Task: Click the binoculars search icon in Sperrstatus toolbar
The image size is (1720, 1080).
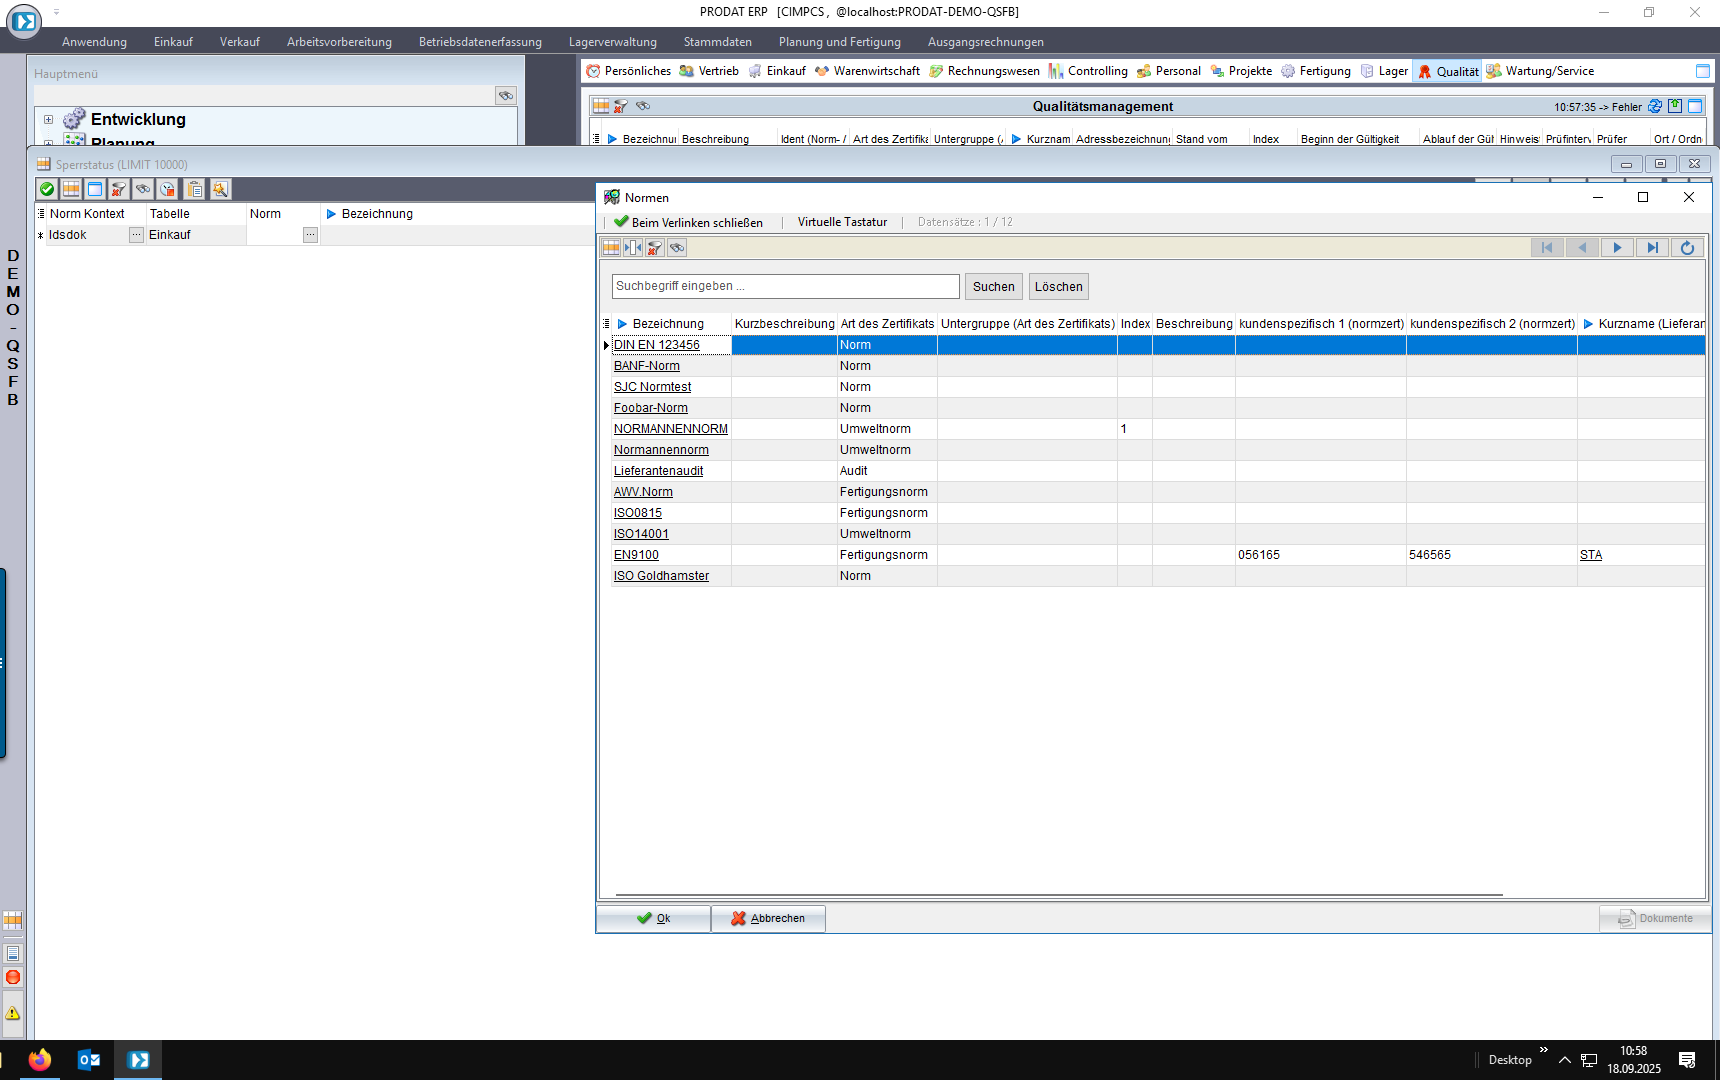Action: 143,189
